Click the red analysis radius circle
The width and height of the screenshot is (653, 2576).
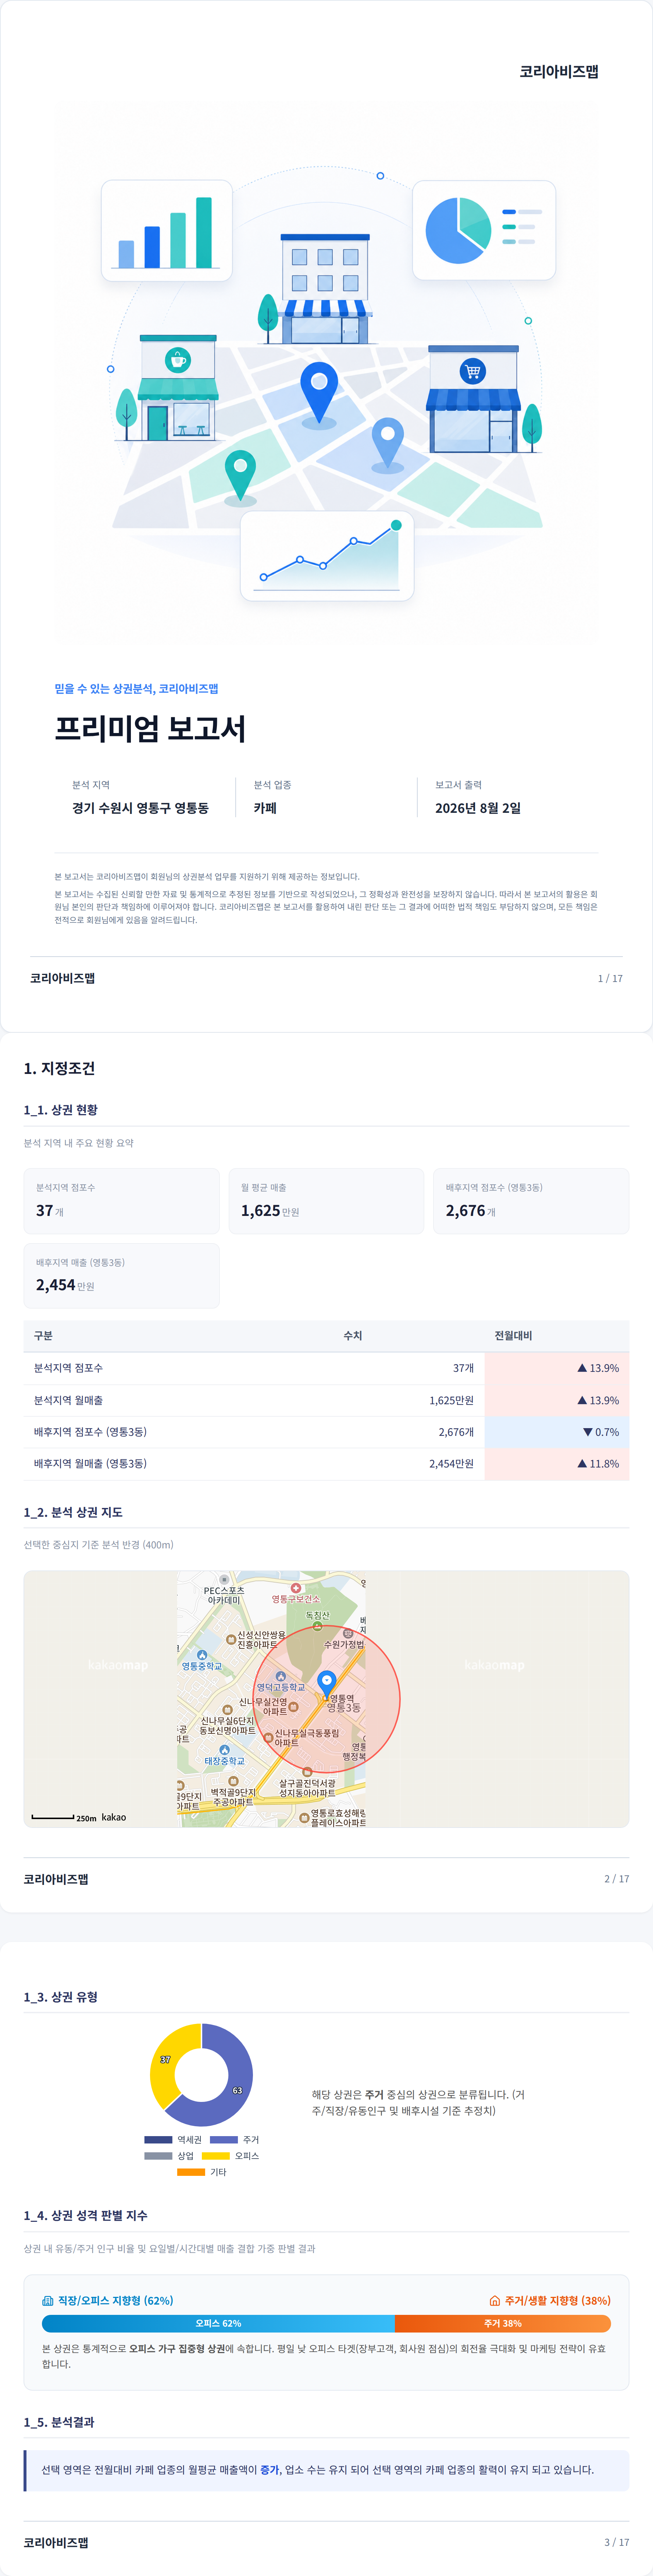pyautogui.click(x=326, y=1698)
